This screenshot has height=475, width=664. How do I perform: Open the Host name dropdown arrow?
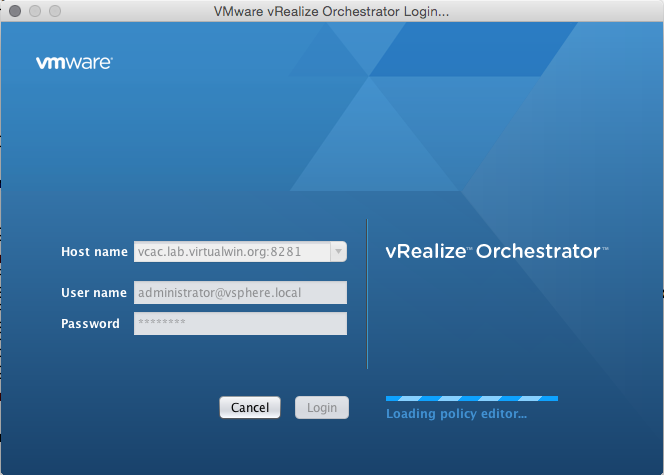click(x=338, y=251)
